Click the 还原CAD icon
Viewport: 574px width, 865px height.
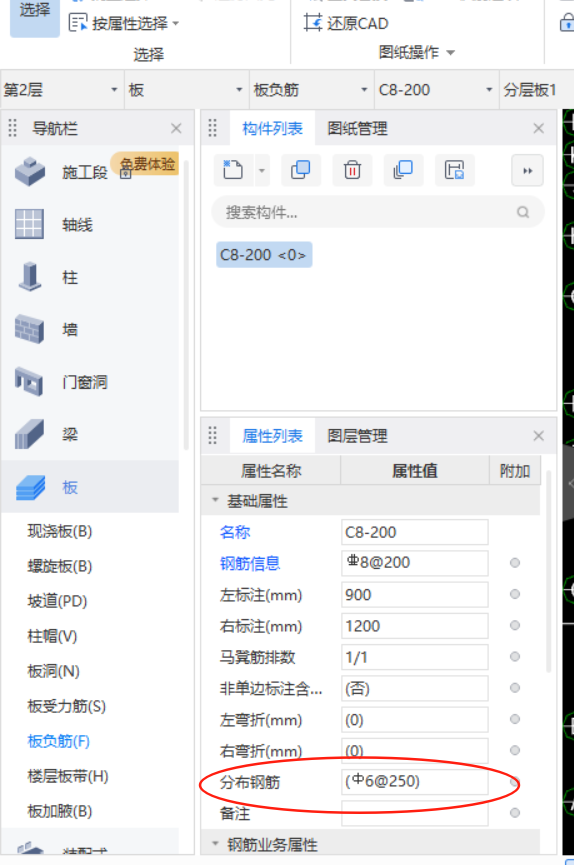point(313,23)
